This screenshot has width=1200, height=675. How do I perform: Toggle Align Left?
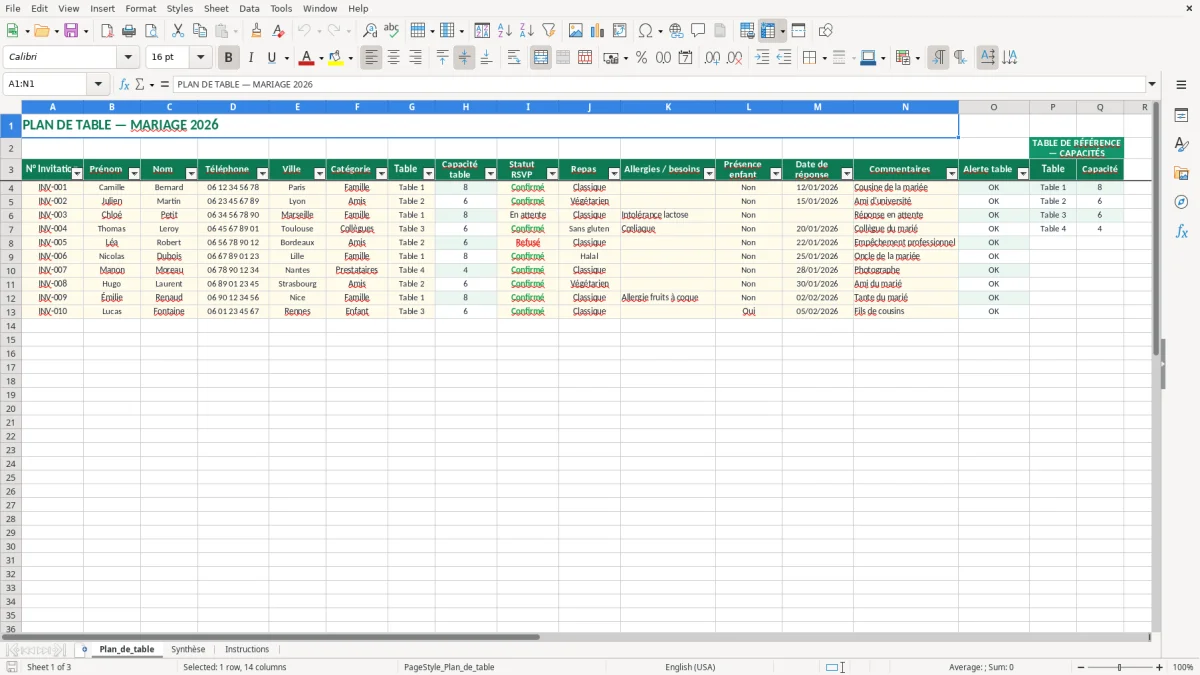(x=371, y=58)
